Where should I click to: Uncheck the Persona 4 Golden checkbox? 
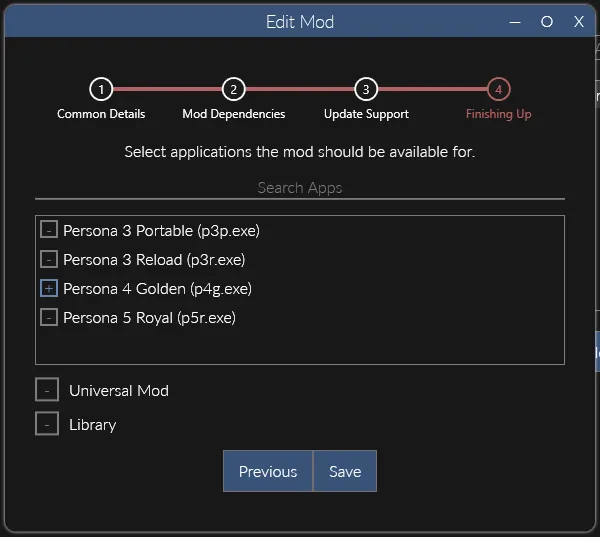click(x=49, y=288)
